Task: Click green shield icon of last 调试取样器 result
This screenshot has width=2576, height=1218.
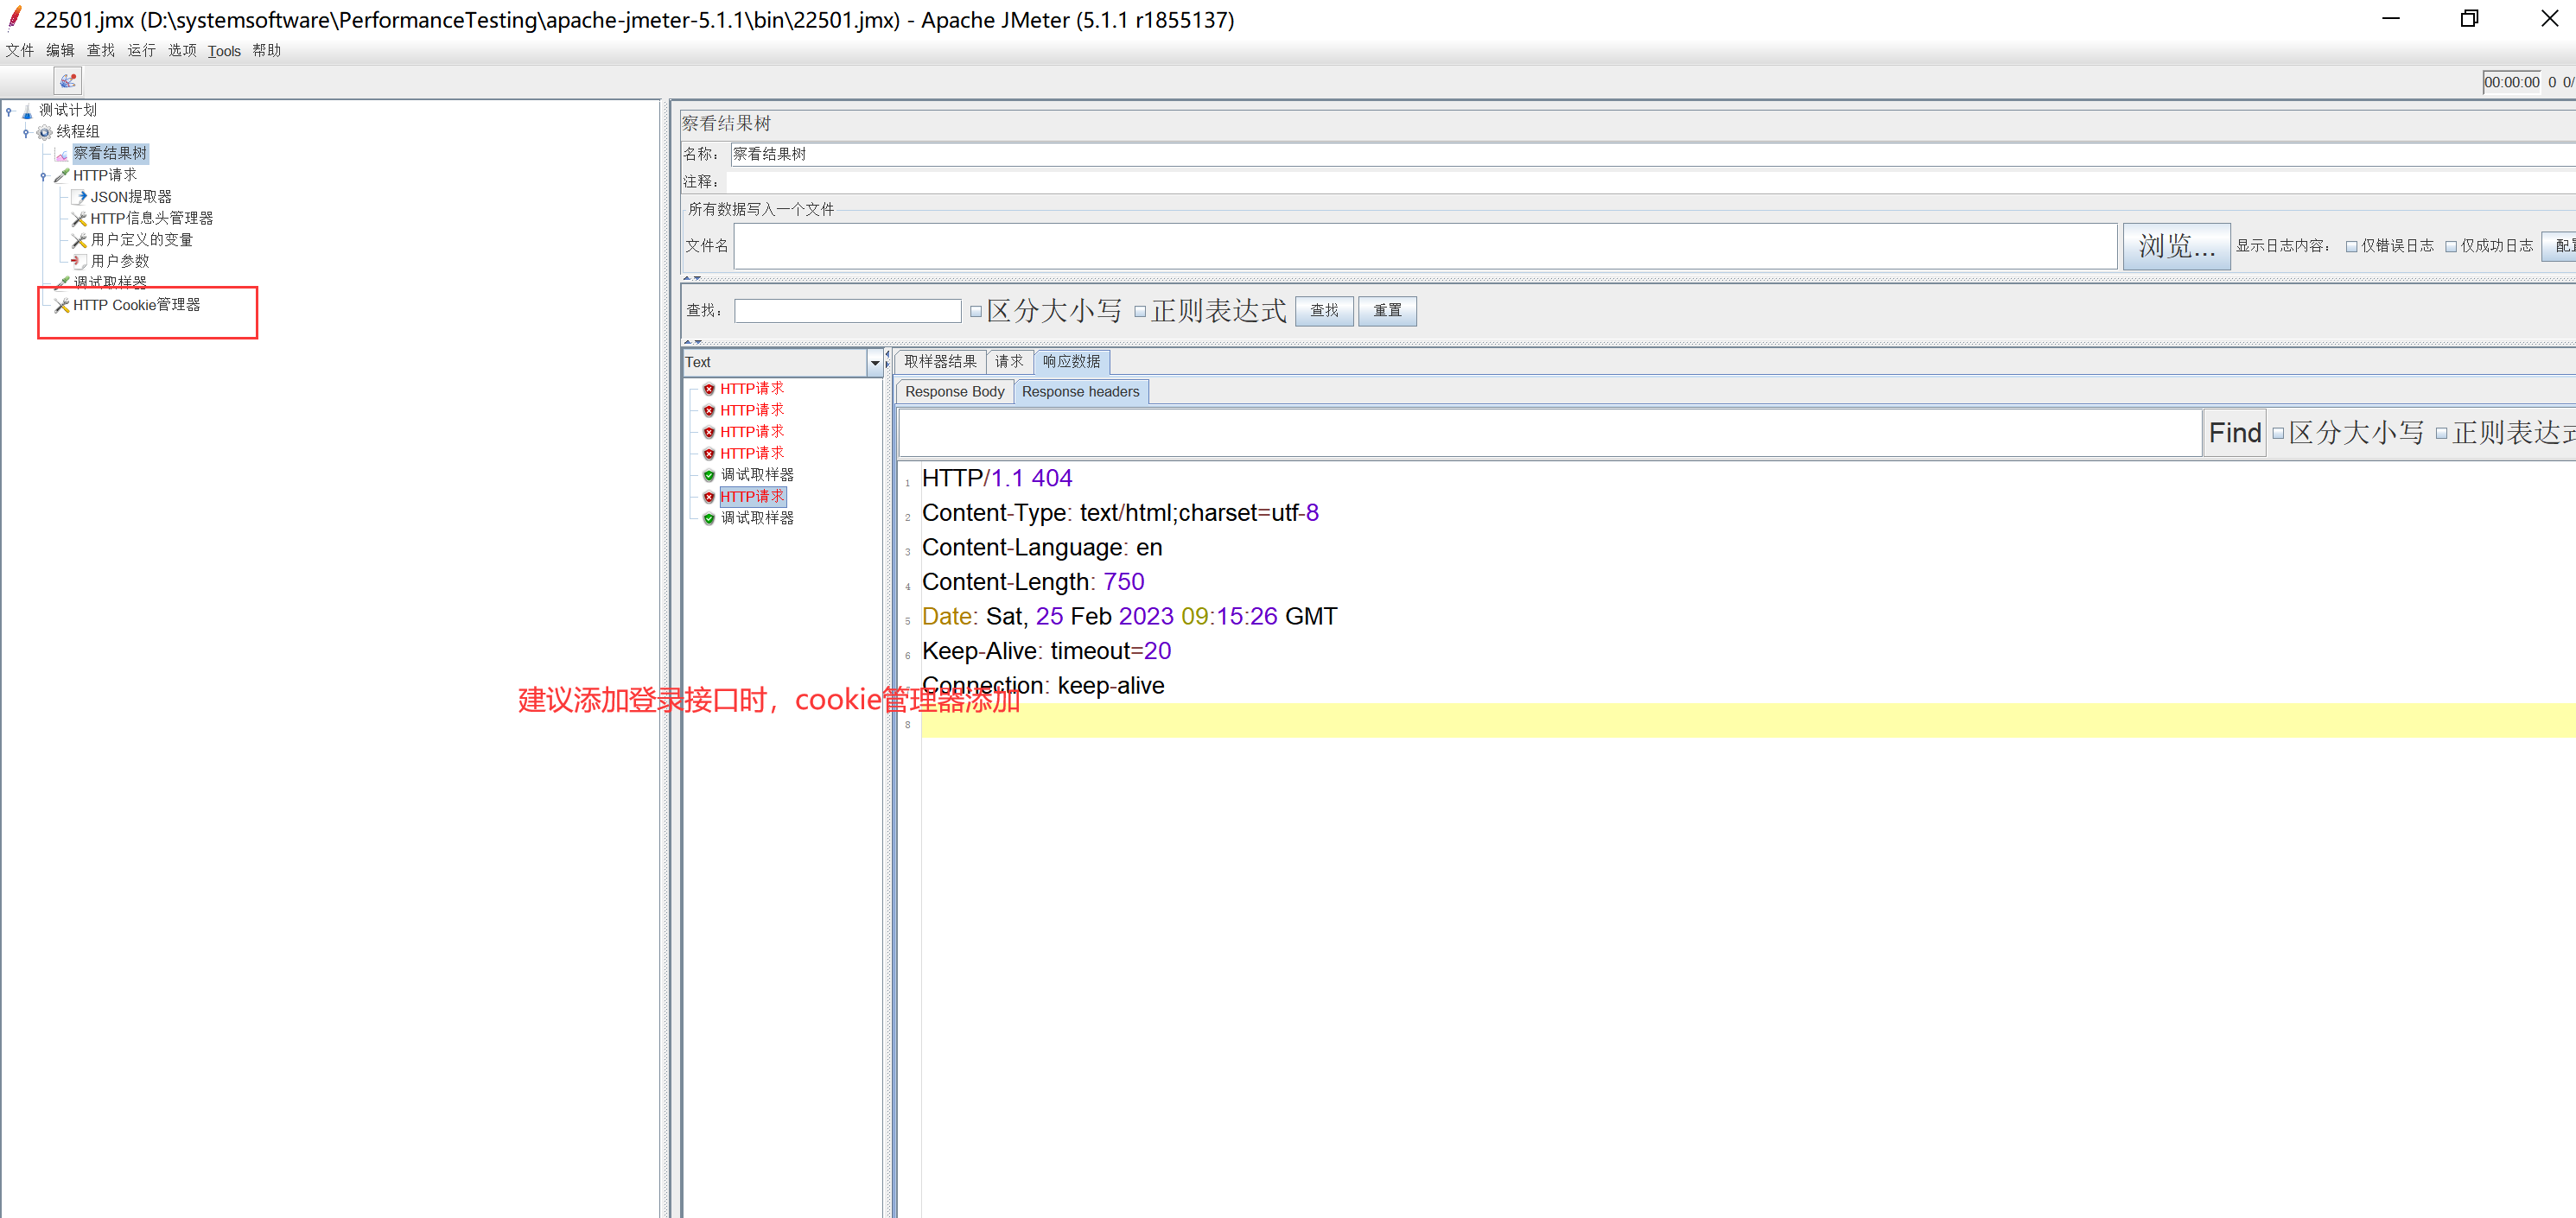Action: click(709, 518)
